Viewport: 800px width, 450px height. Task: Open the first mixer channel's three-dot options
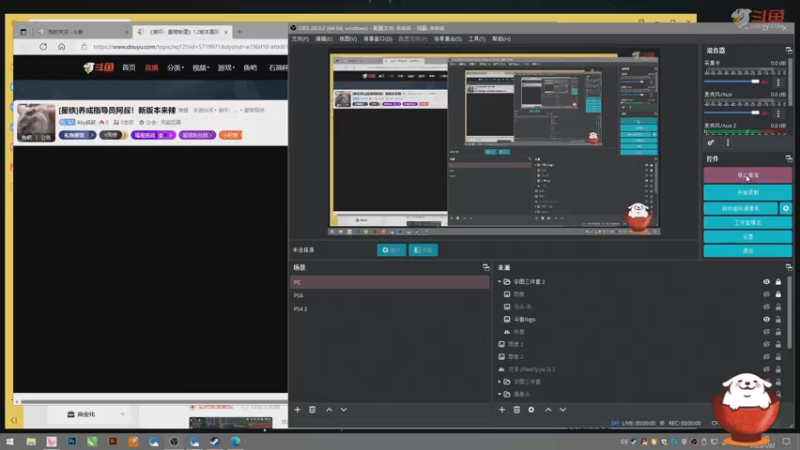click(778, 82)
